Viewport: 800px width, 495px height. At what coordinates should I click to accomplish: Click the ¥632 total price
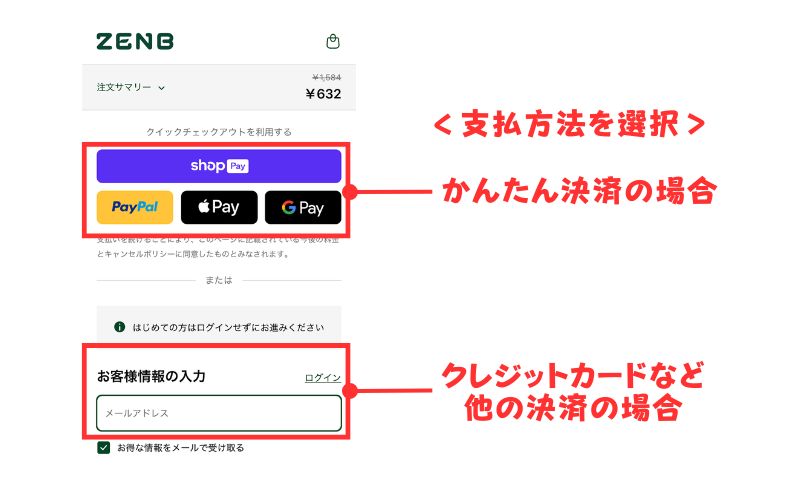323,94
